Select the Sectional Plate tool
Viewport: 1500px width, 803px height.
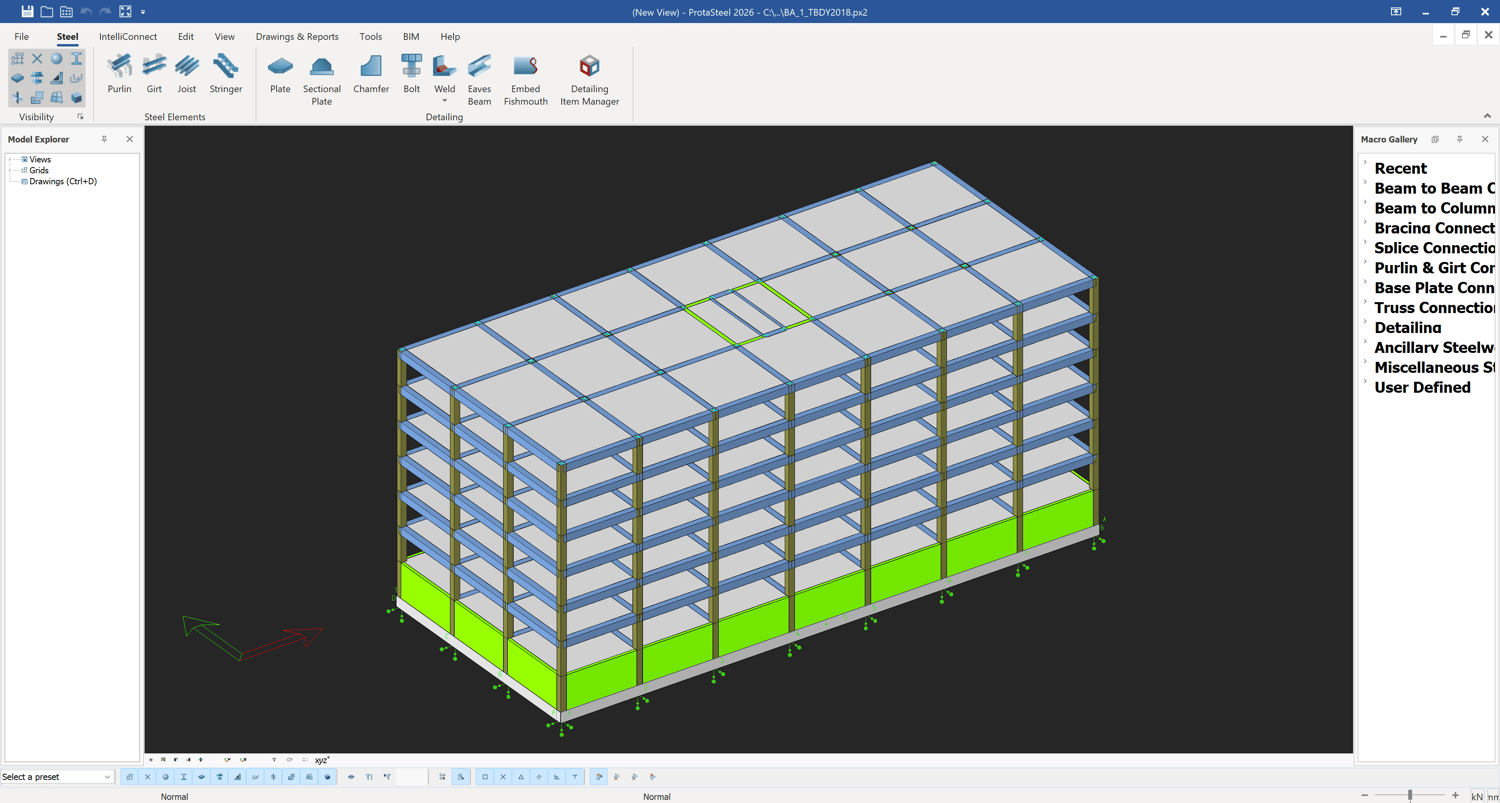pos(322,80)
